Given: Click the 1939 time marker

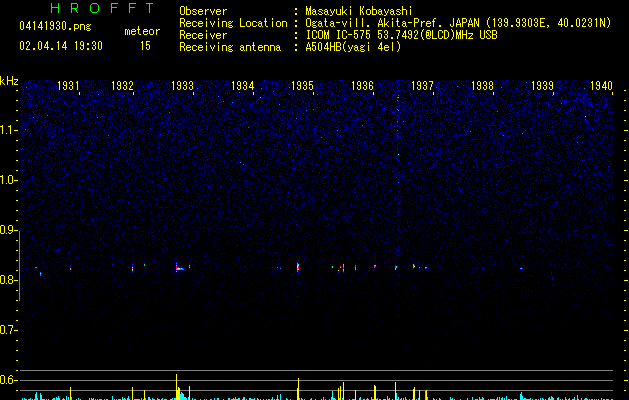Looking at the screenshot, I should click(x=542, y=86).
